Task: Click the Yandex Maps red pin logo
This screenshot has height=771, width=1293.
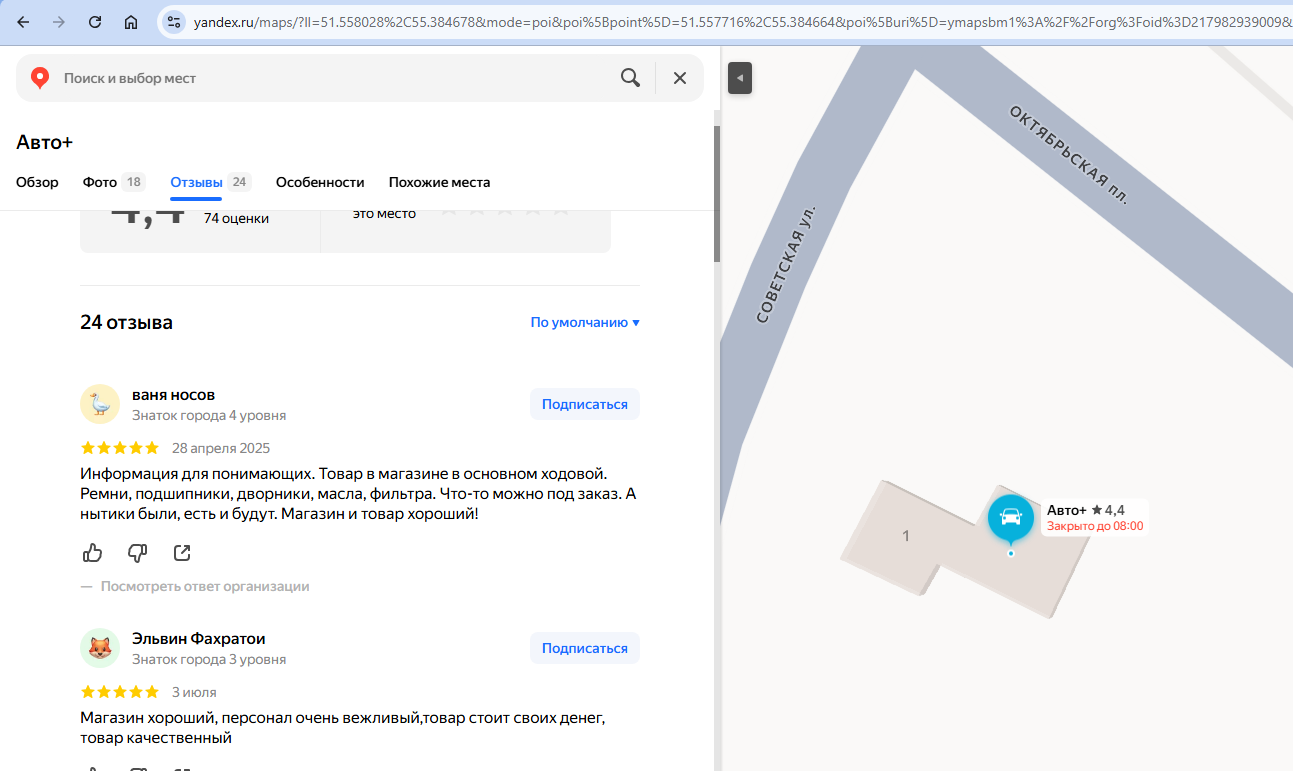Action: [x=40, y=78]
